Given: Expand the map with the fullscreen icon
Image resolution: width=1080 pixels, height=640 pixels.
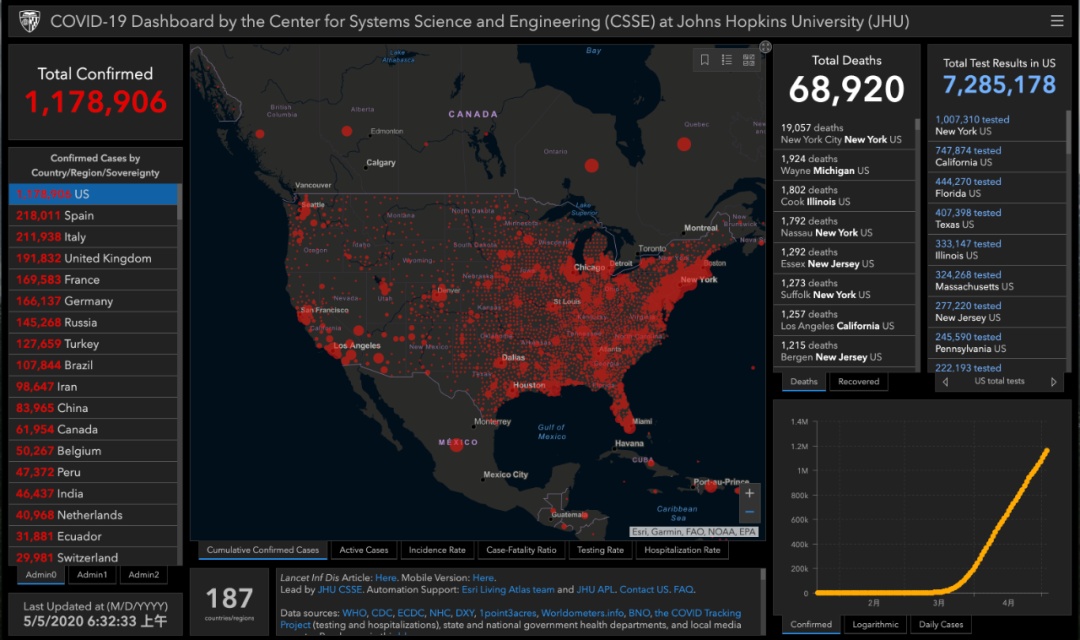Looking at the screenshot, I should tap(765, 46).
